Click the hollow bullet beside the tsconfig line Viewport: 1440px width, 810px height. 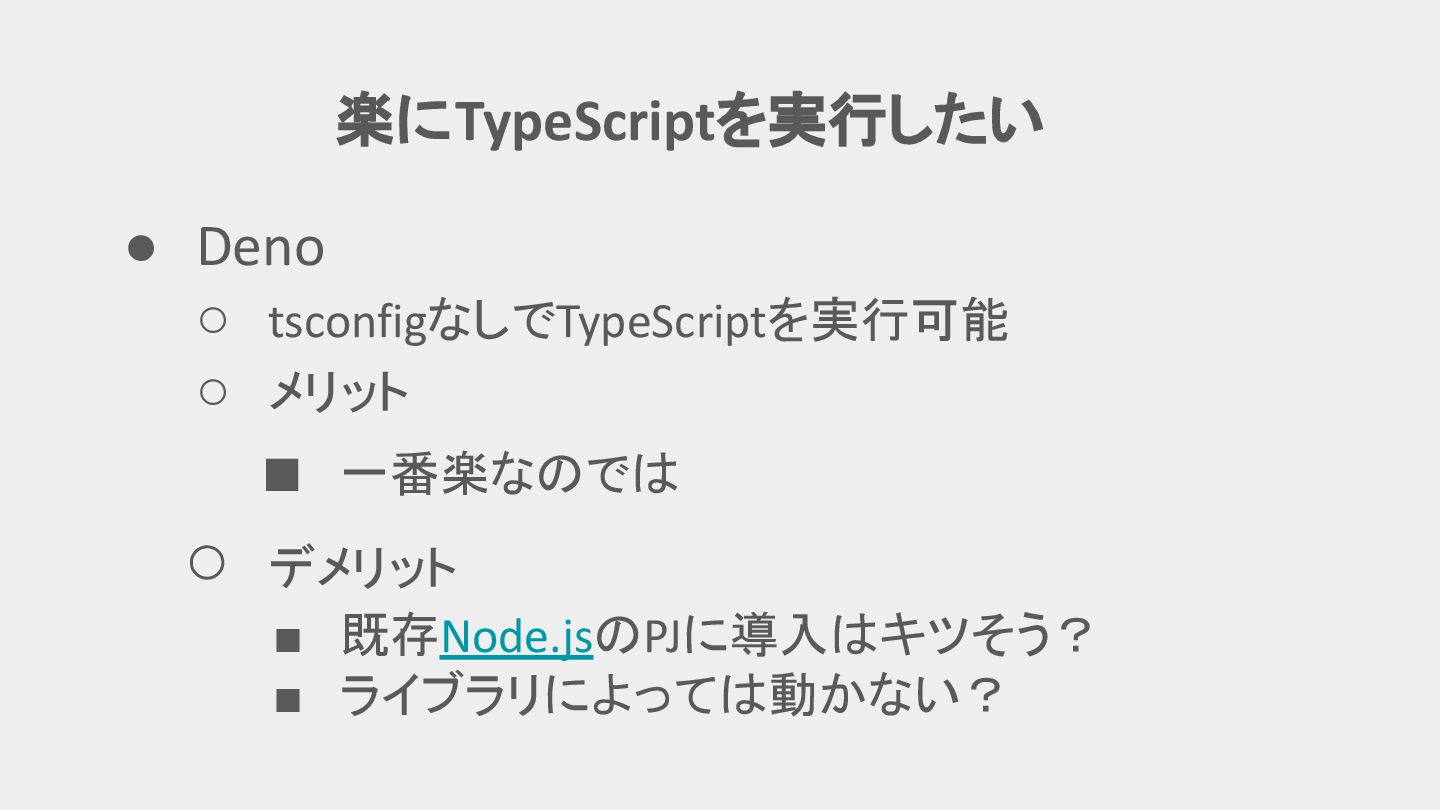coord(214,321)
